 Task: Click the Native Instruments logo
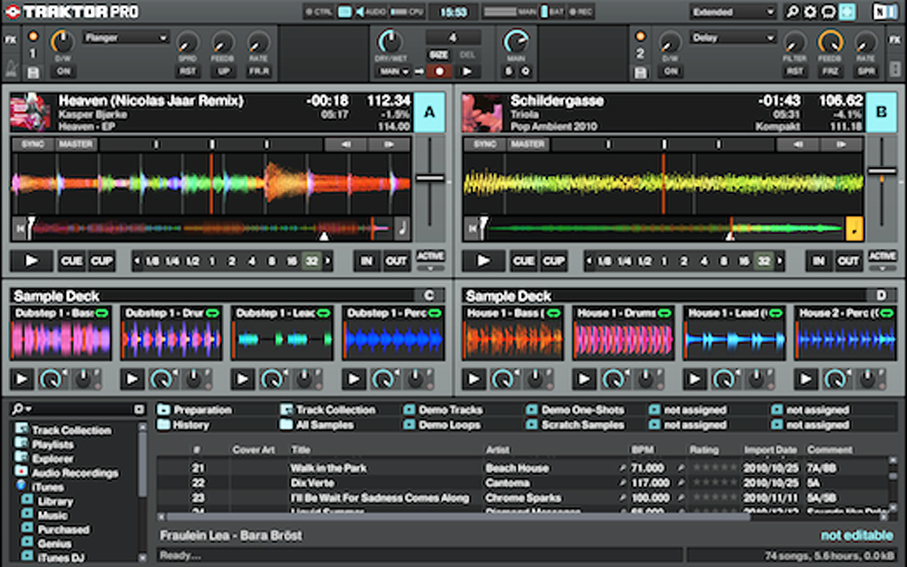[x=885, y=12]
